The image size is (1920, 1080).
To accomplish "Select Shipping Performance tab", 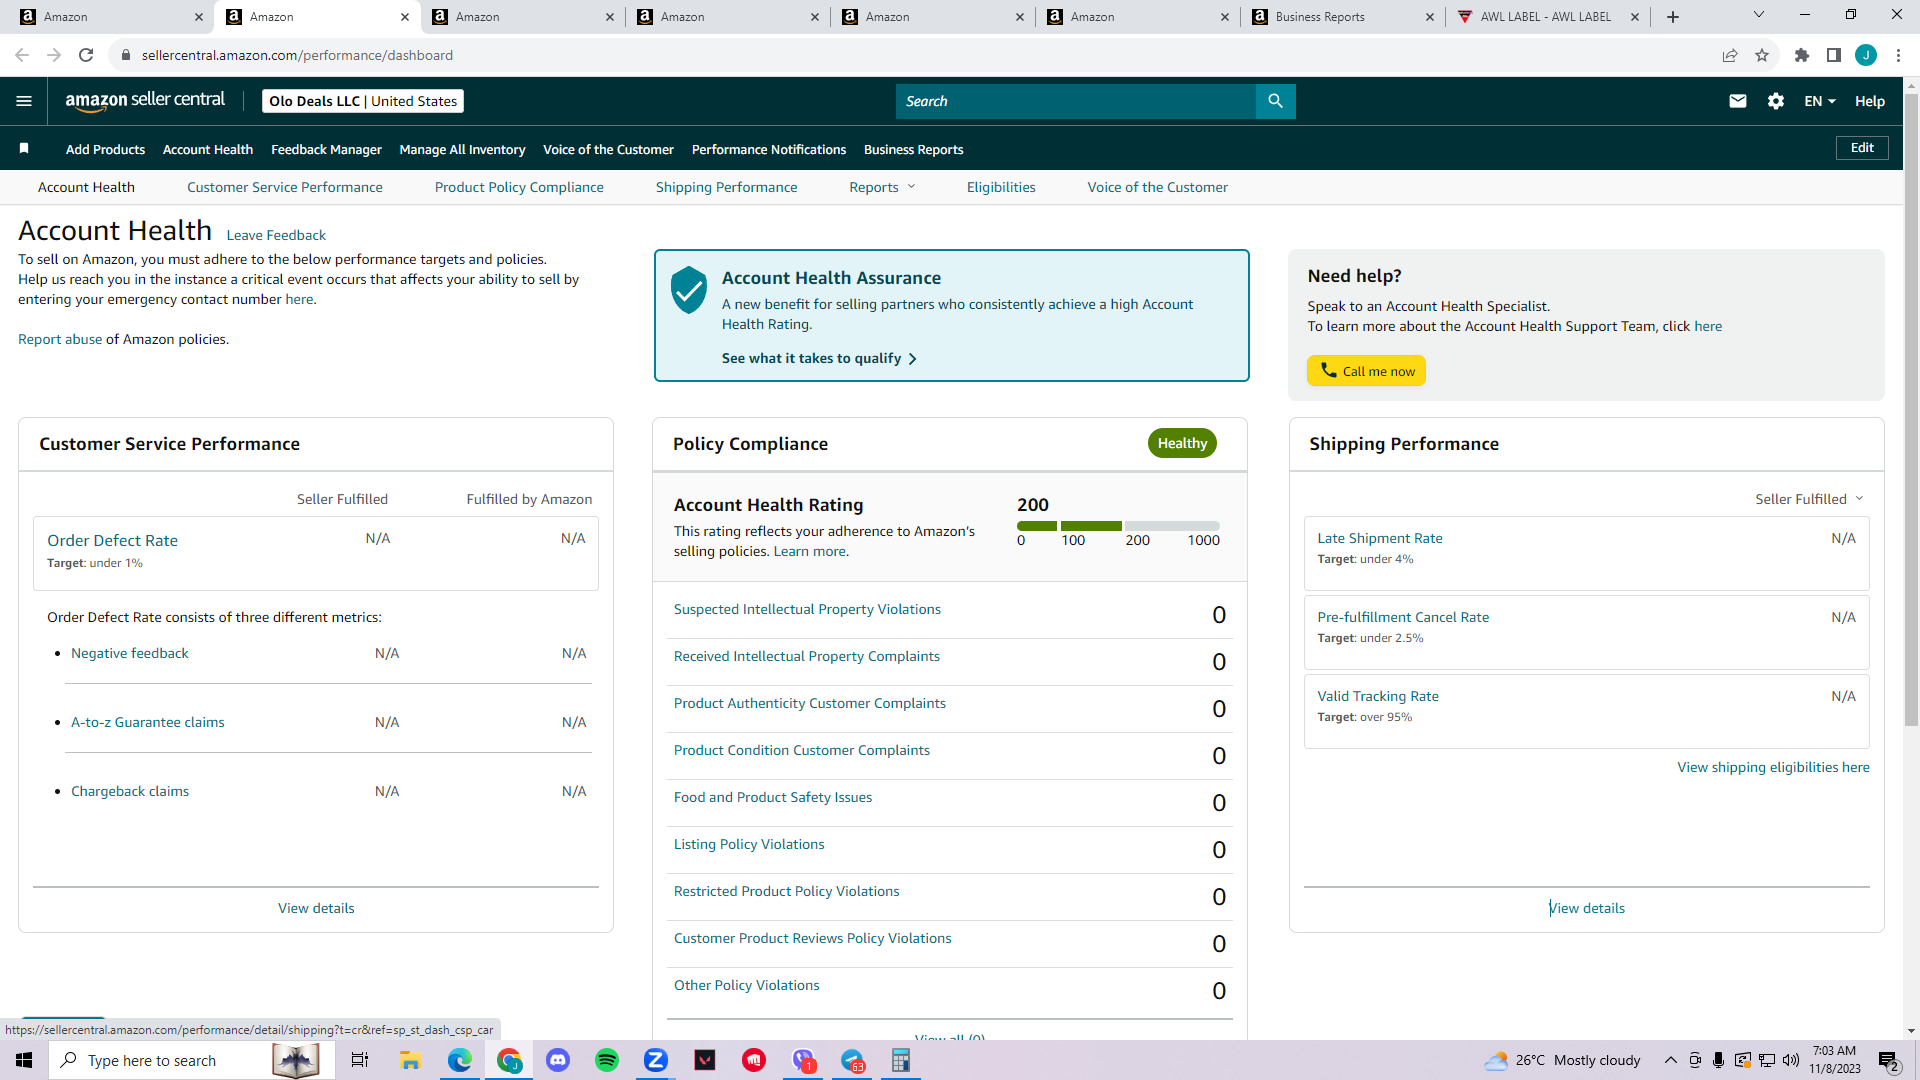I will click(x=726, y=187).
